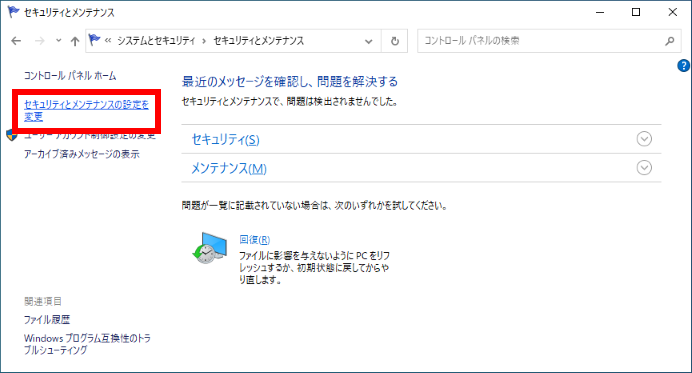This screenshot has height=373, width=692.
Task: Click システムとセキュリティ breadcrumb
Action: tap(156, 41)
